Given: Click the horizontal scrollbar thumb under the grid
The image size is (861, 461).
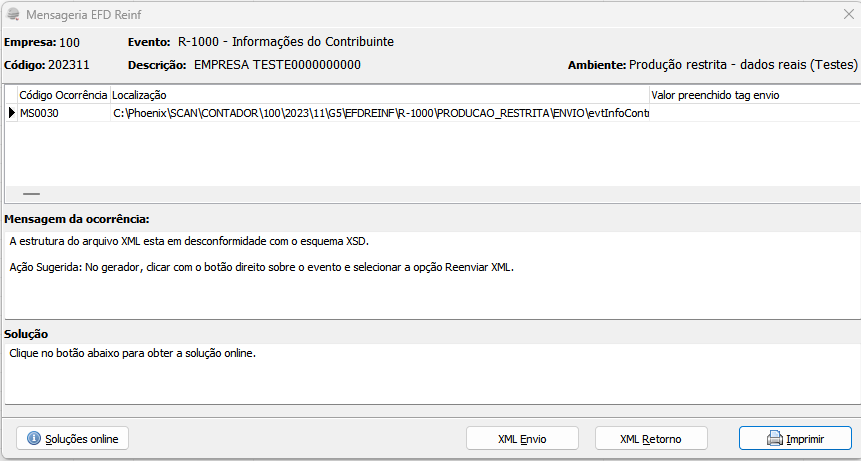Looking at the screenshot, I should pos(32,194).
